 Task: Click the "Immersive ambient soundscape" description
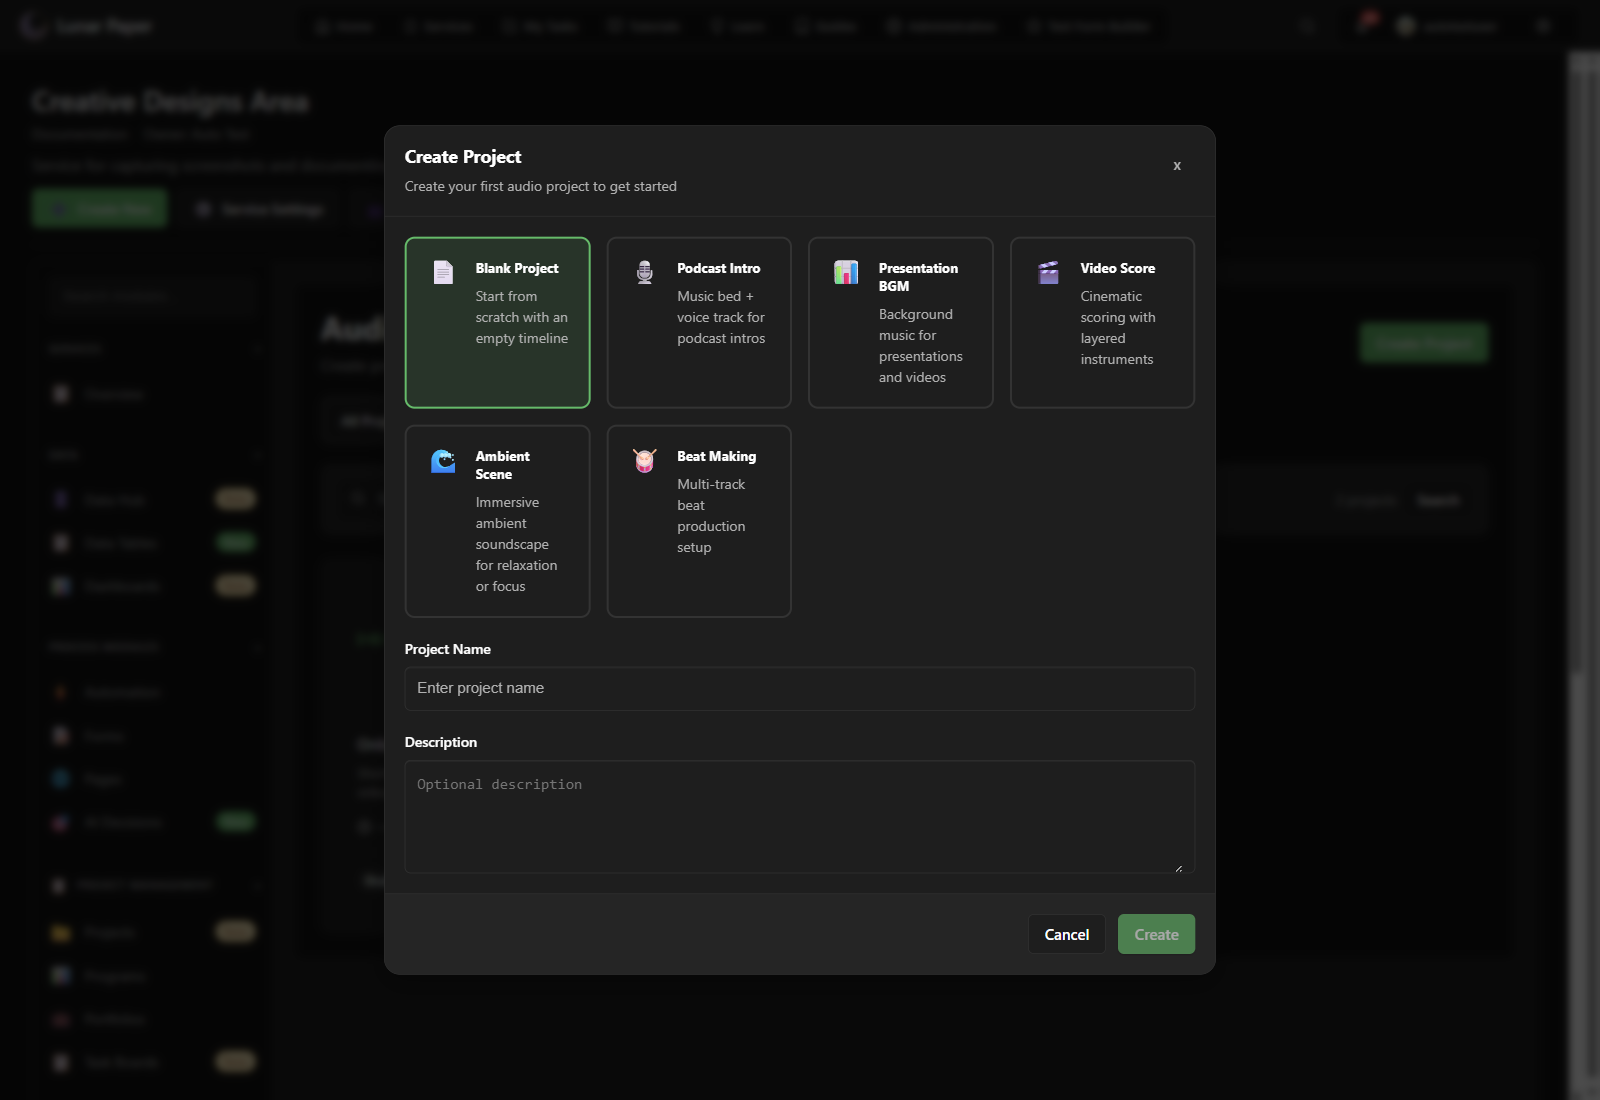coord(517,544)
